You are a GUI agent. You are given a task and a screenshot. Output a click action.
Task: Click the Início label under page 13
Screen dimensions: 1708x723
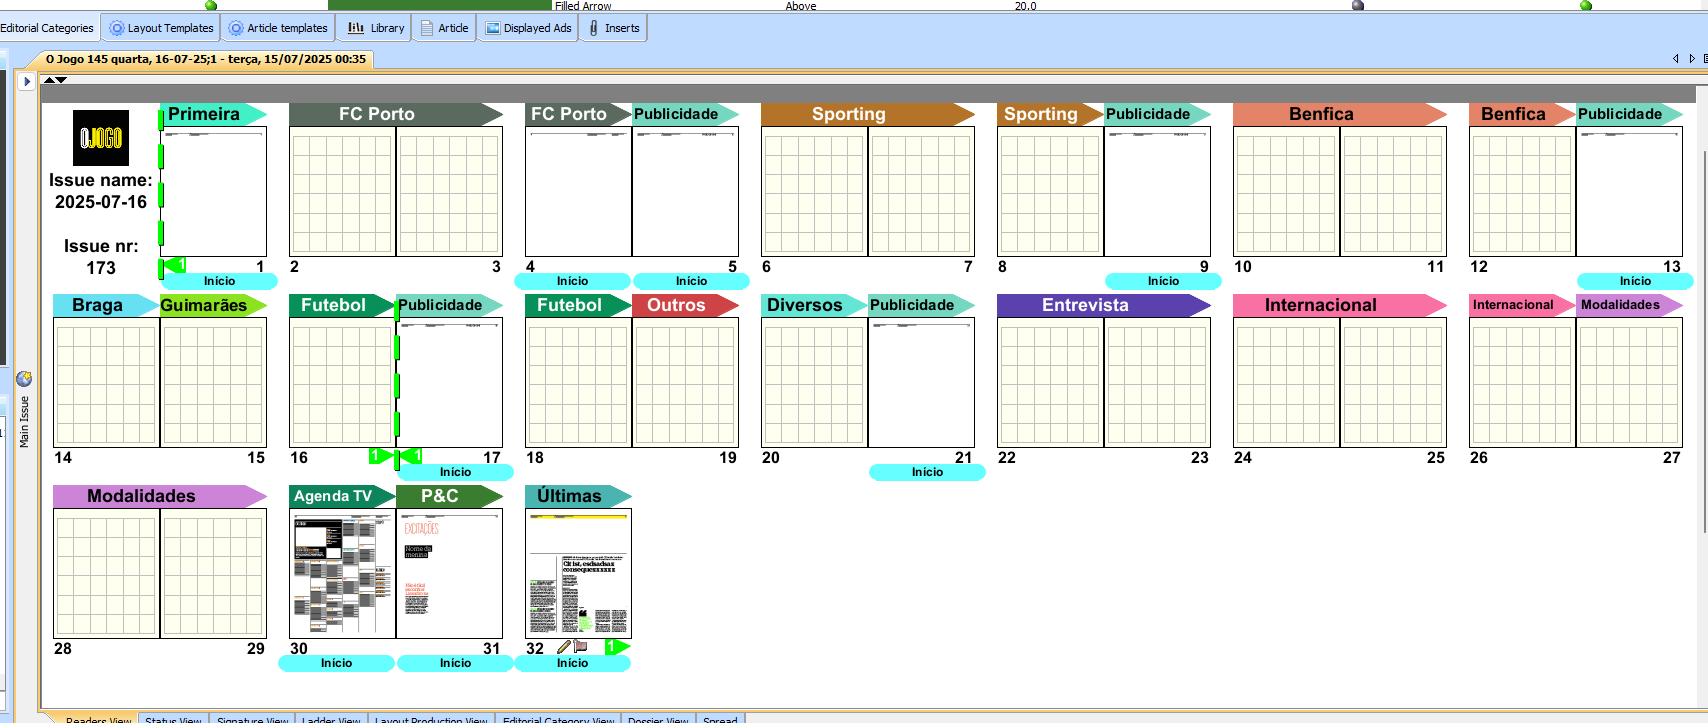click(x=1635, y=281)
